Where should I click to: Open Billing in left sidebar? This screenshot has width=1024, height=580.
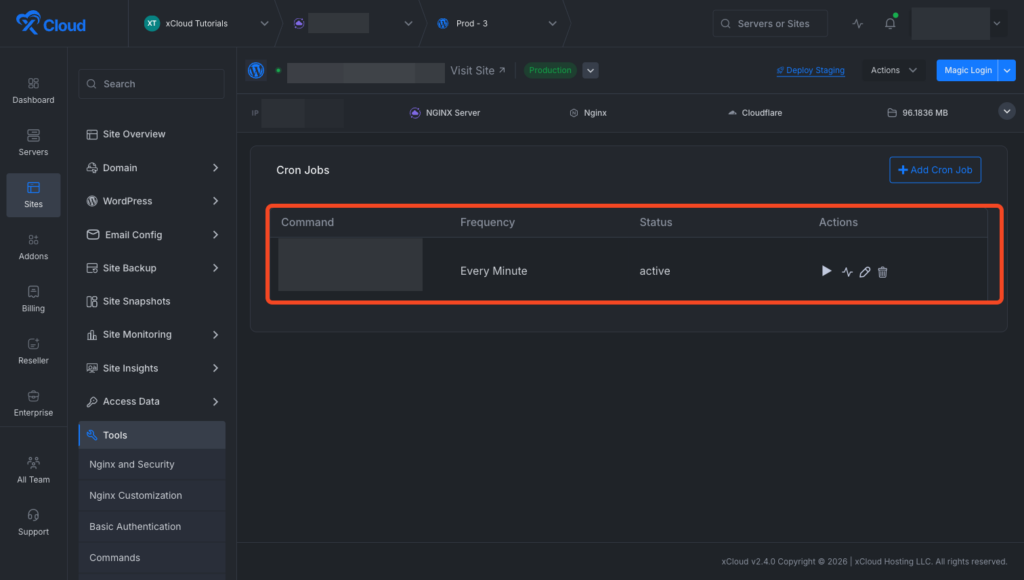(x=33, y=298)
